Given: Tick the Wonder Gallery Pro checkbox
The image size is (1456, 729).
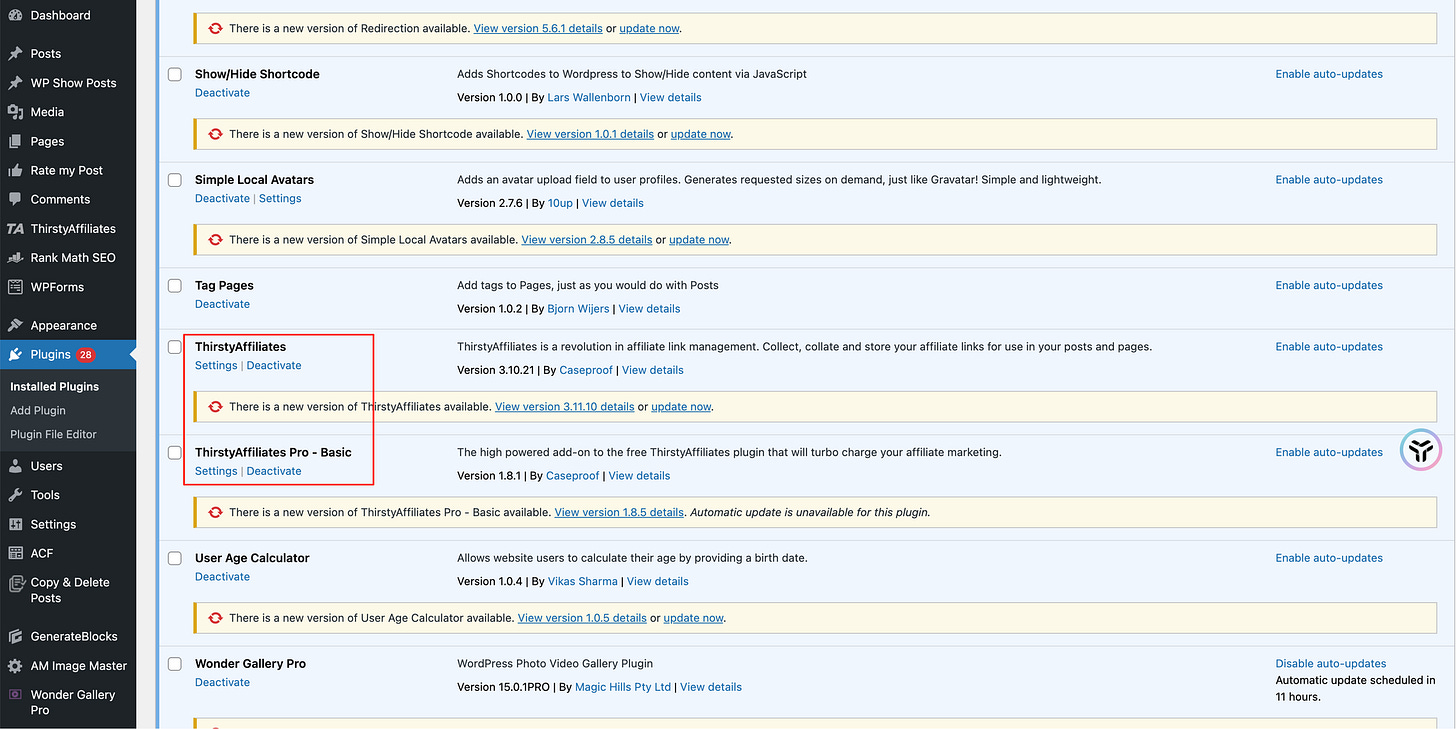Looking at the screenshot, I should click(x=175, y=664).
